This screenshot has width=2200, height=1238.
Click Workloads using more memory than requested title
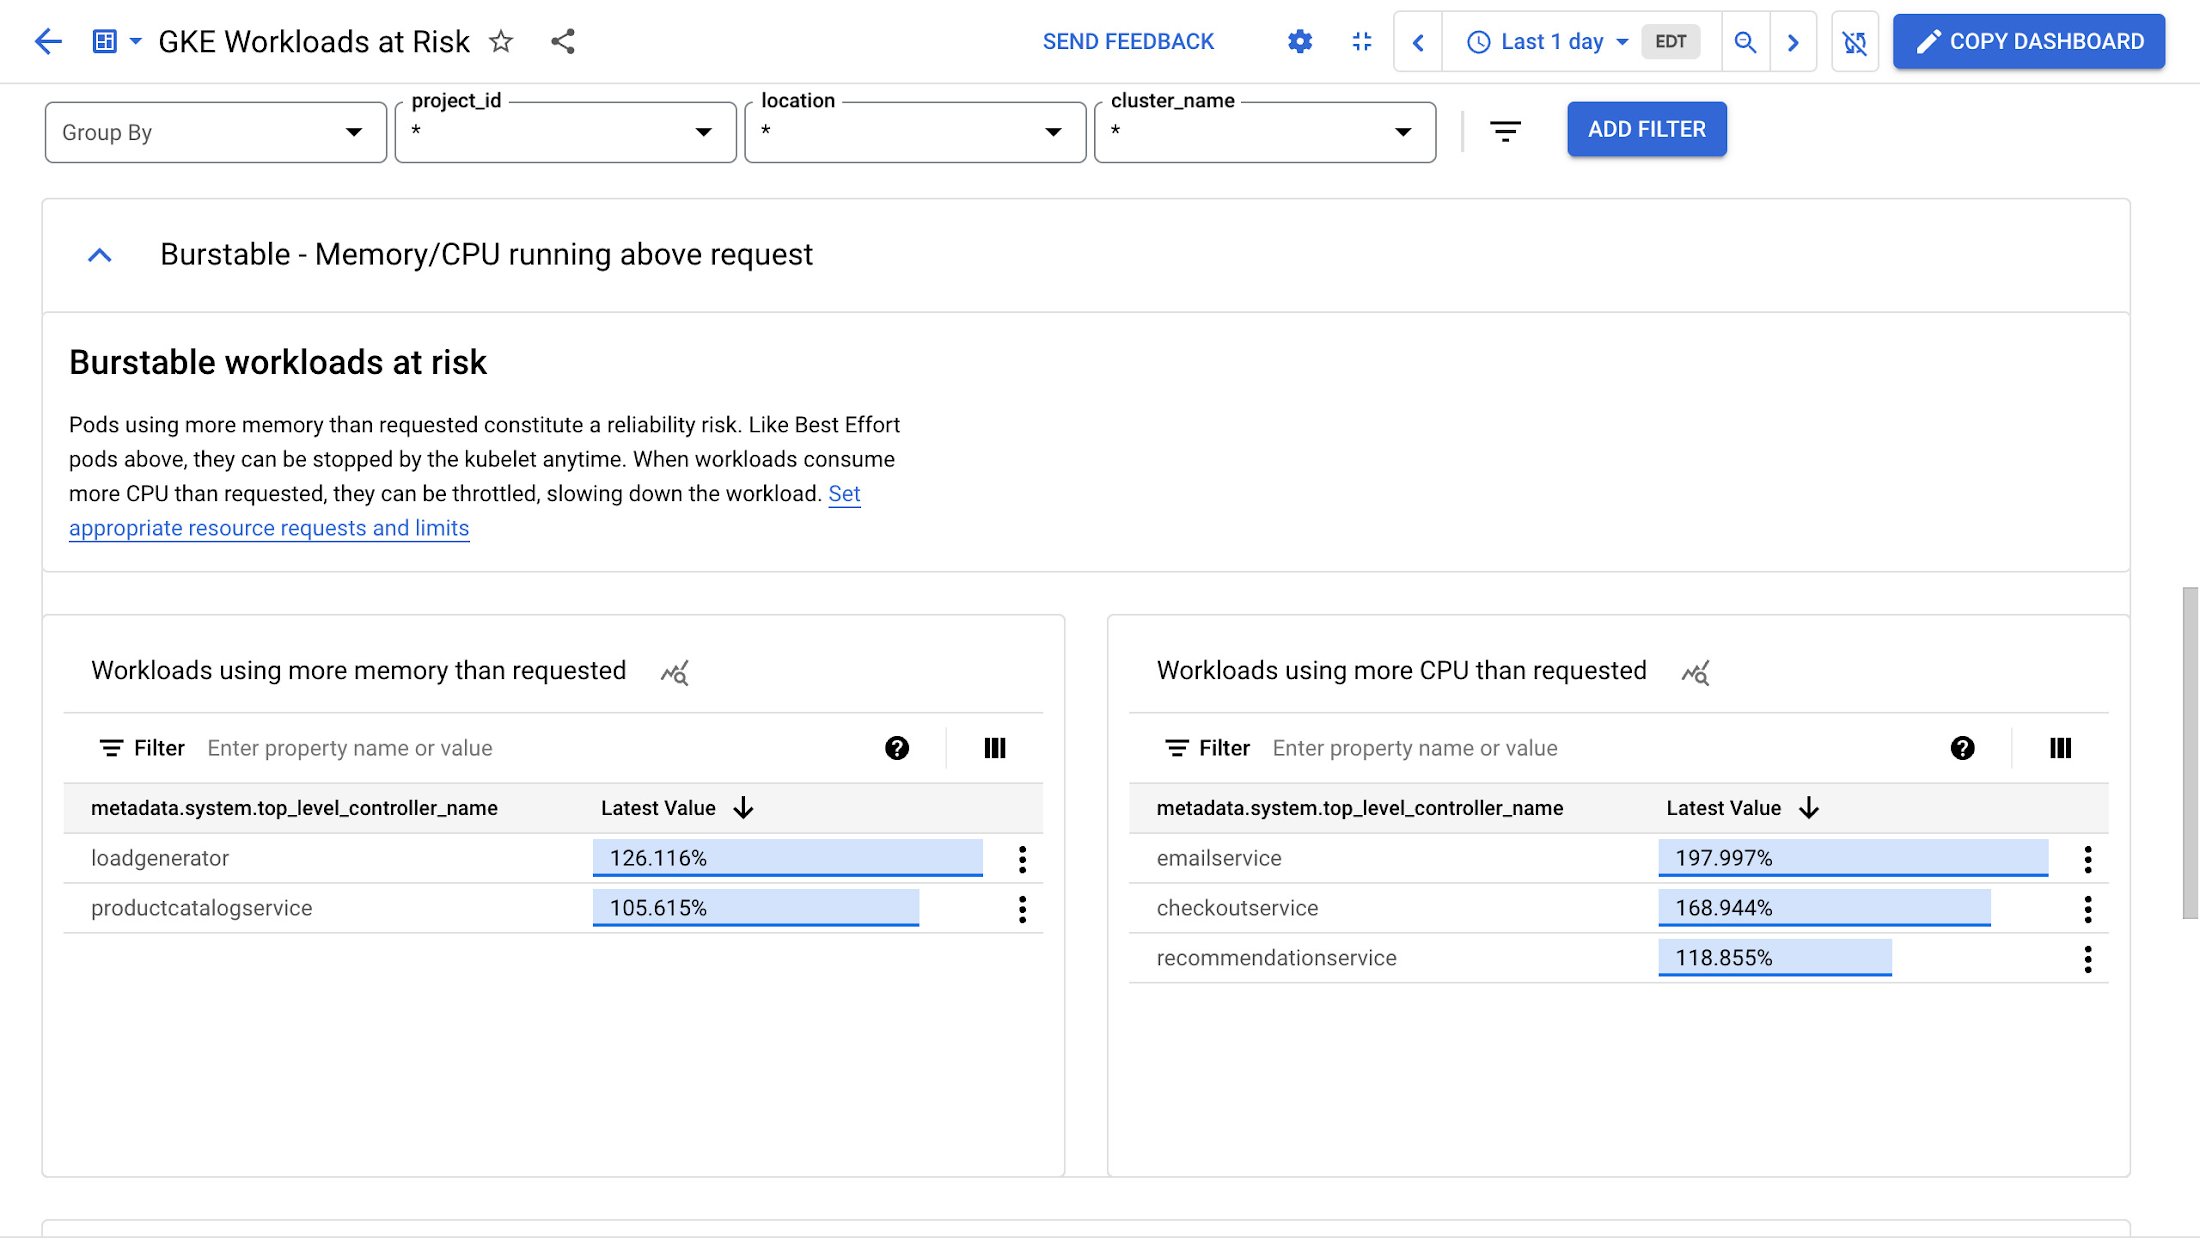click(359, 670)
